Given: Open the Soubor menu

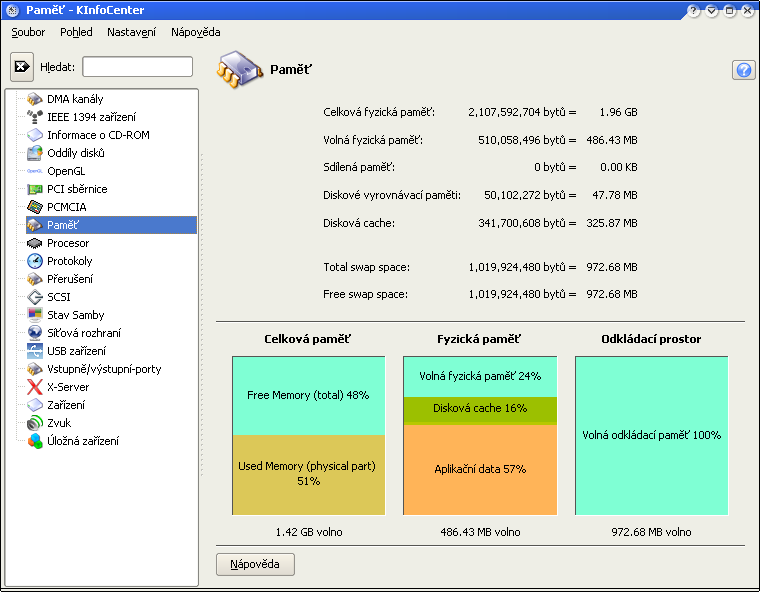Looking at the screenshot, I should pyautogui.click(x=28, y=32).
